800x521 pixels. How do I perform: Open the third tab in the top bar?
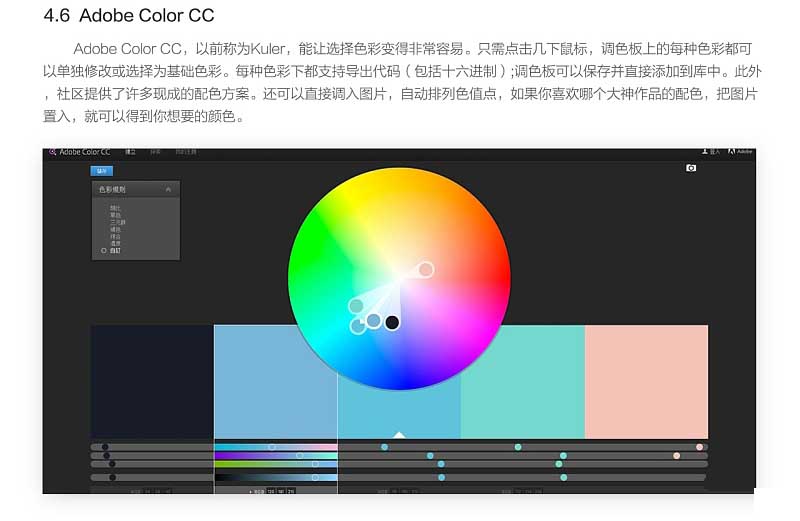point(186,152)
